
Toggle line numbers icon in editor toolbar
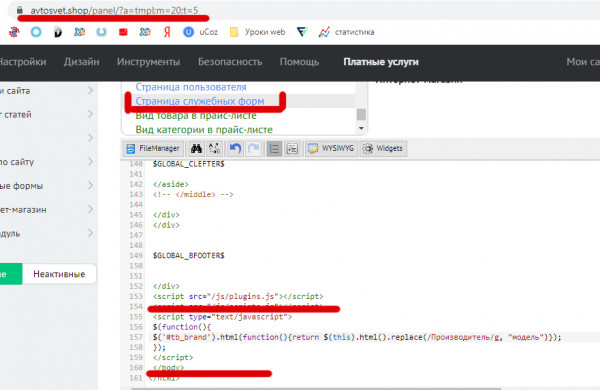point(274,148)
